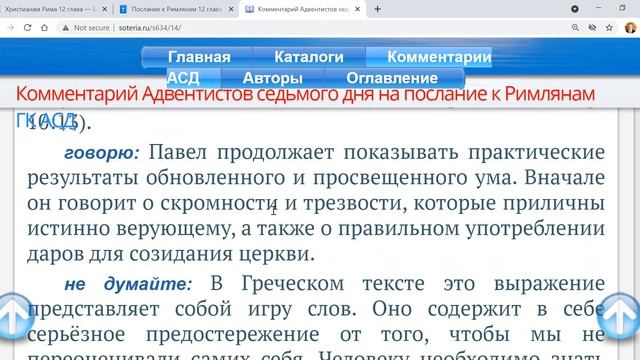Select the Комментарий Адвентистов tab
Image resolution: width=640 pixels, height=360 pixels.
[x=302, y=9]
